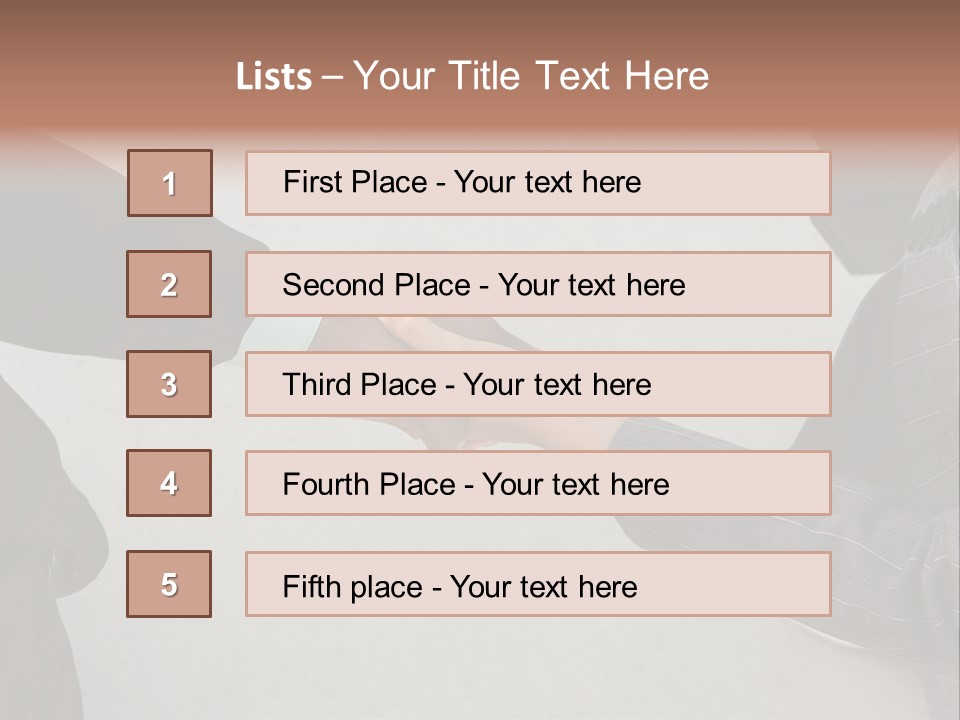The image size is (960, 720).
Task: Select 'Your Title Text Here' heading text
Action: pyautogui.click(x=531, y=76)
